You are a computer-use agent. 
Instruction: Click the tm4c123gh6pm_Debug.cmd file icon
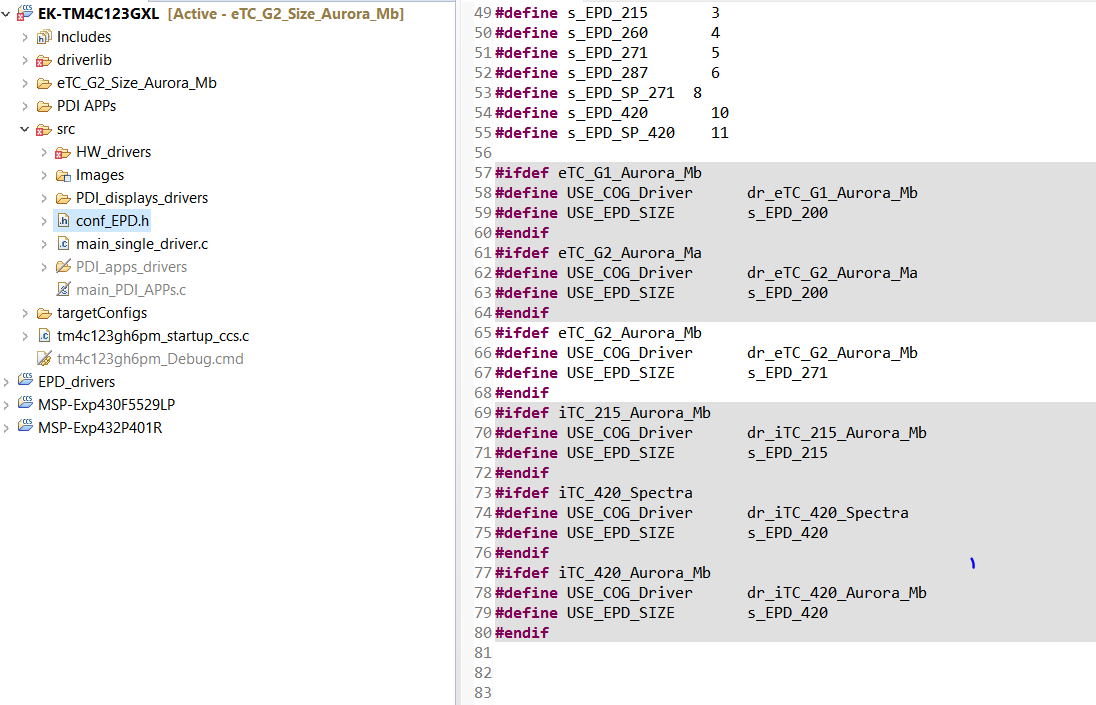point(44,359)
